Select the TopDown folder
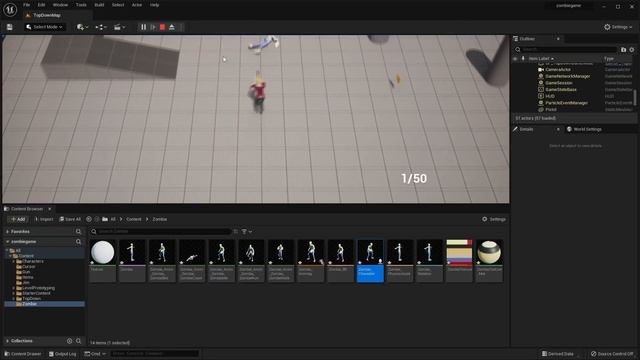 coord(31,298)
